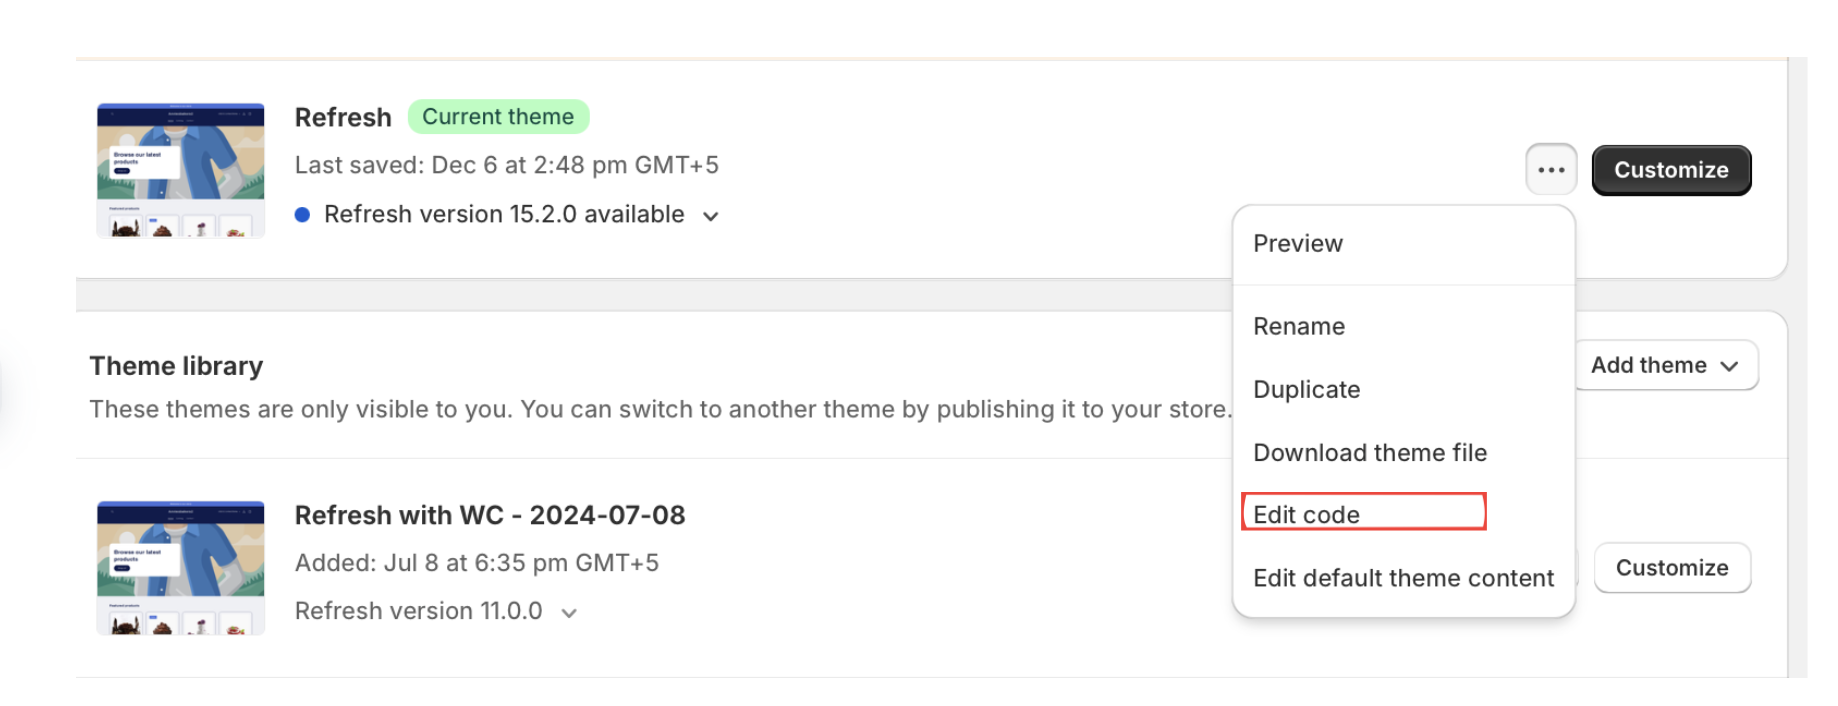This screenshot has width=1838, height=706.
Task: Click the Refresh theme title
Action: point(343,118)
